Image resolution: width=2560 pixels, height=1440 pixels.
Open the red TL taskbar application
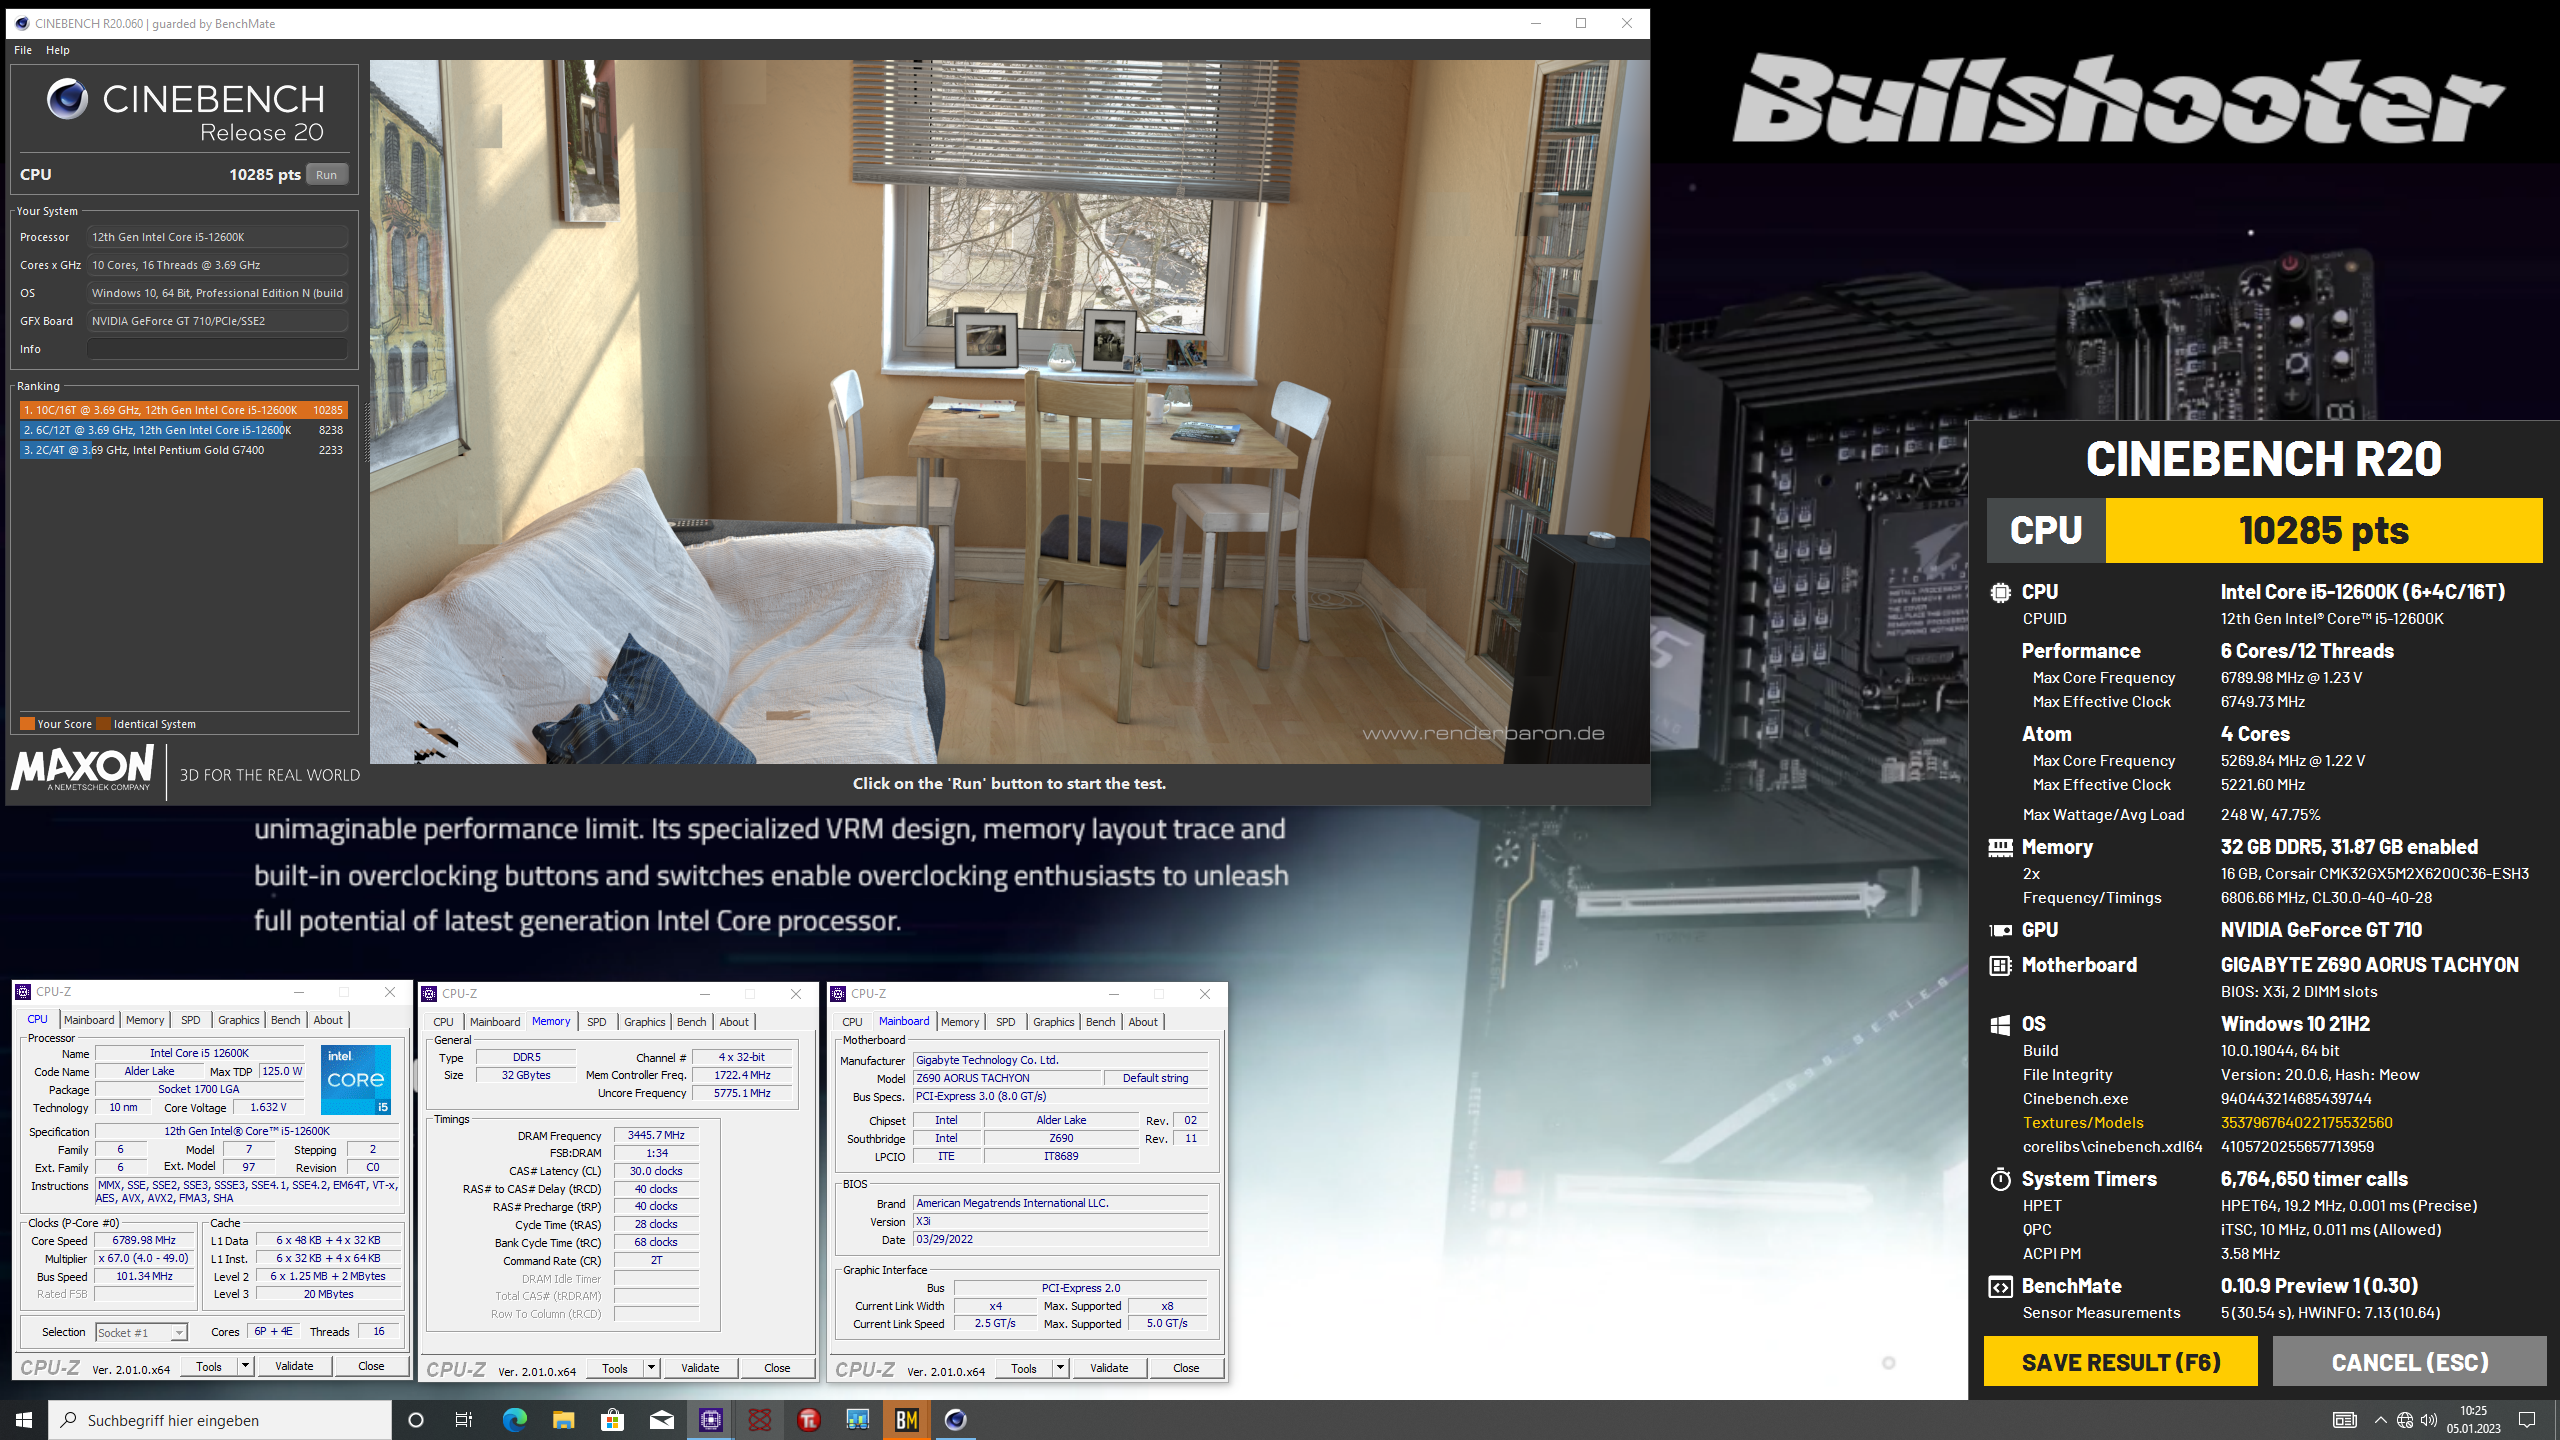tap(808, 1420)
